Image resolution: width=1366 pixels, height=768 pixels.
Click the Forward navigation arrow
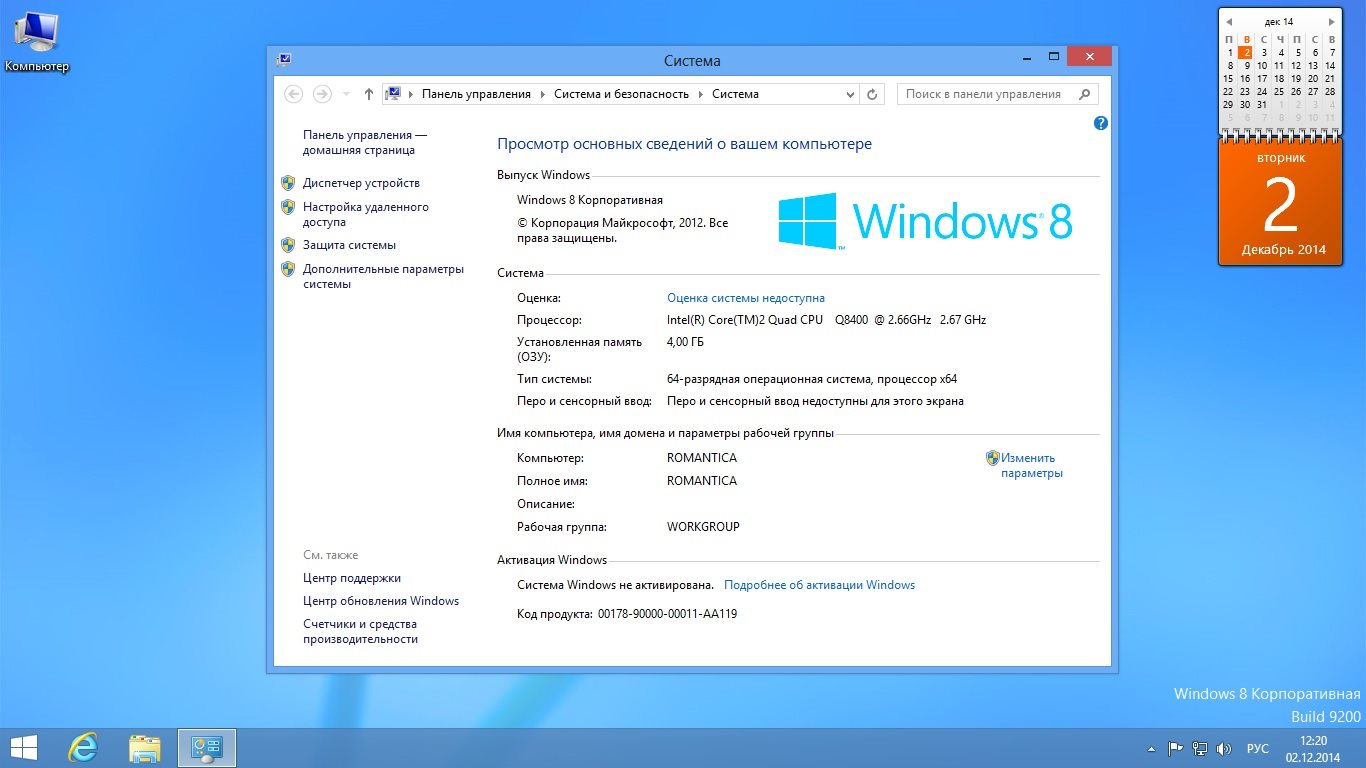pos(322,94)
